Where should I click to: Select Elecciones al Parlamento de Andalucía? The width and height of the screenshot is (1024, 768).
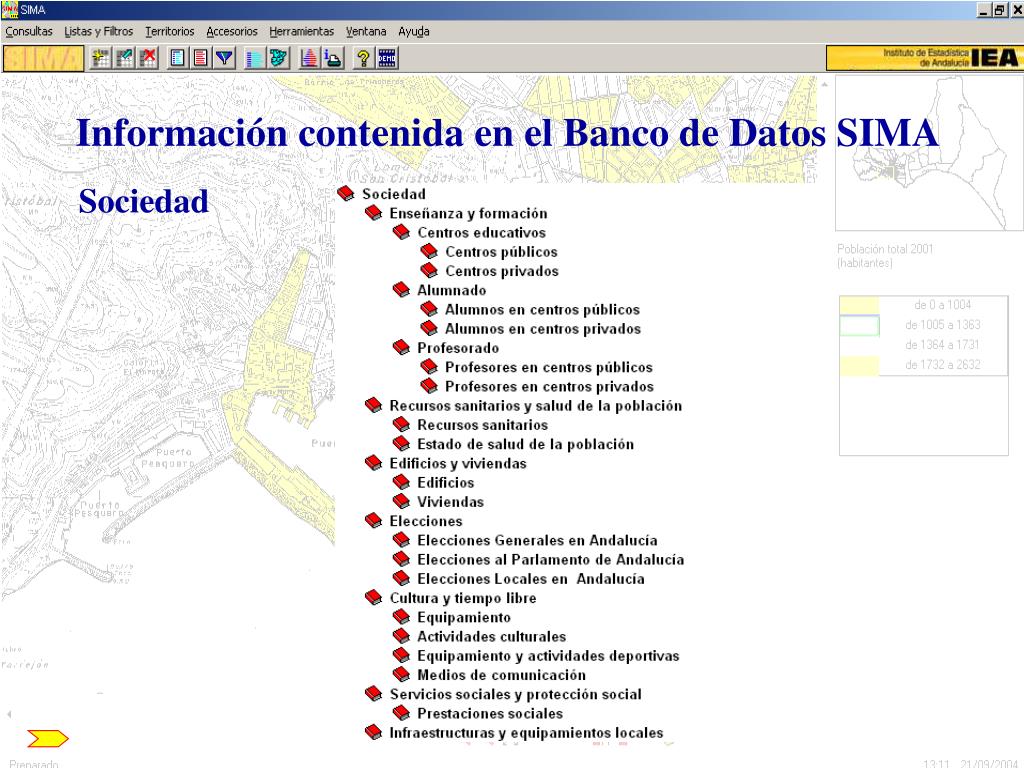pos(551,560)
